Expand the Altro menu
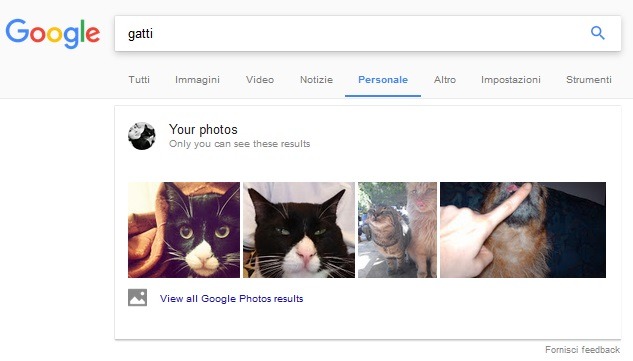633x361 pixels. 445,80
